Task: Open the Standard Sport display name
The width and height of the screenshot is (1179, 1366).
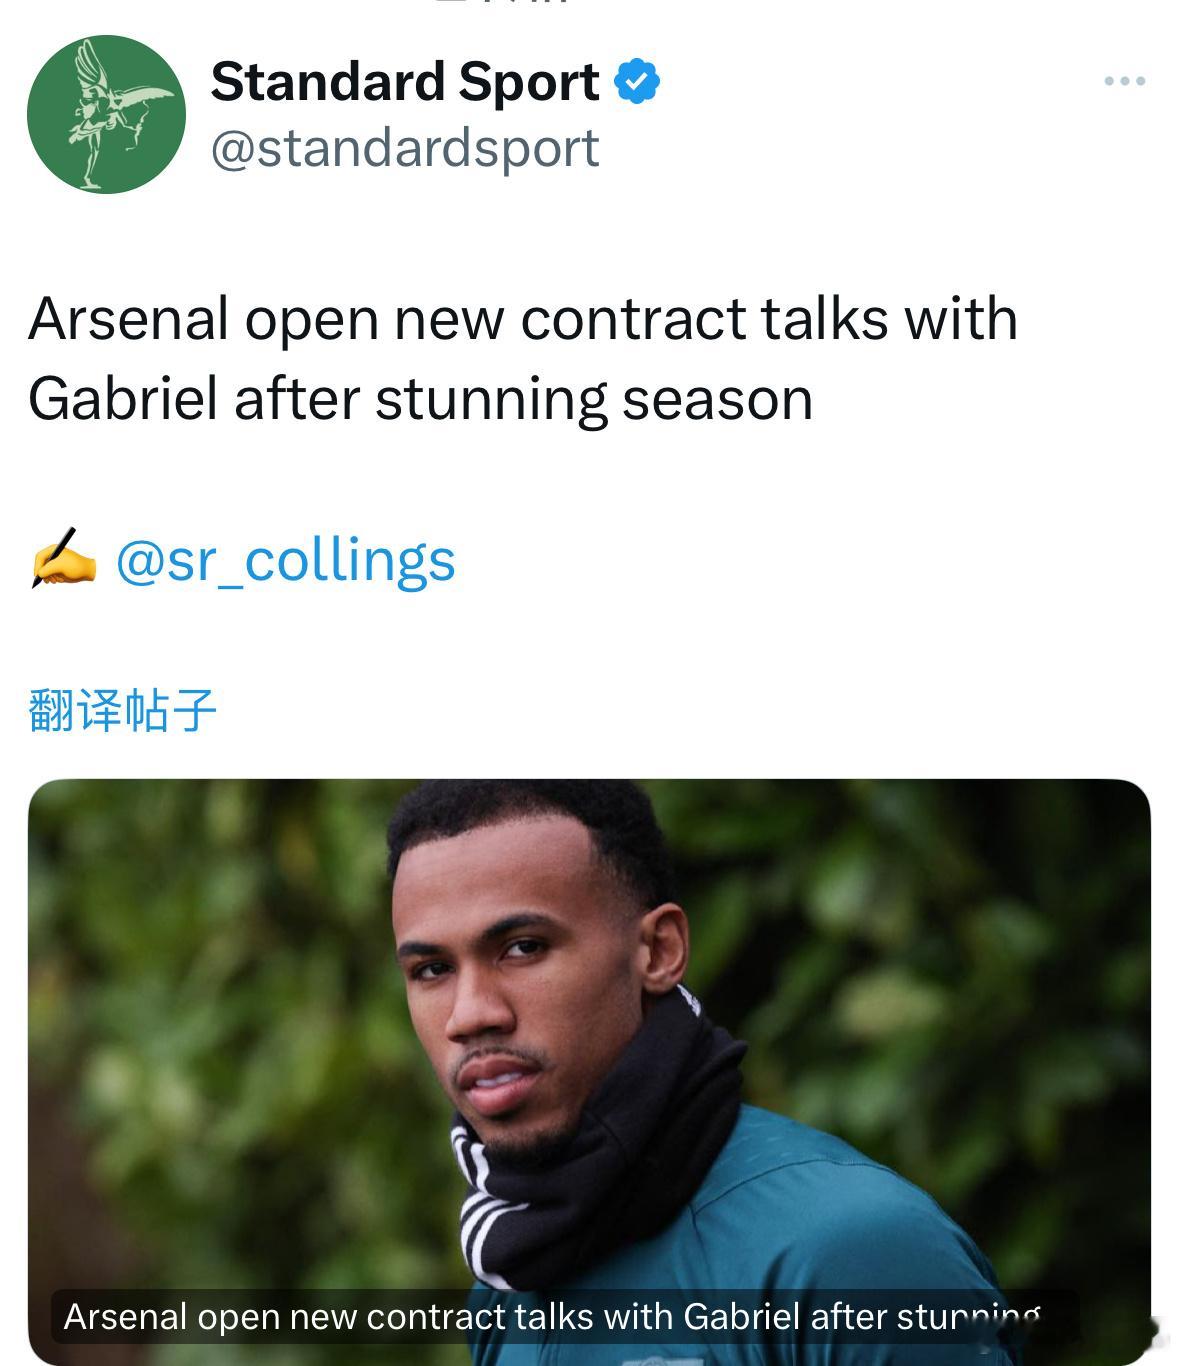Action: point(405,81)
